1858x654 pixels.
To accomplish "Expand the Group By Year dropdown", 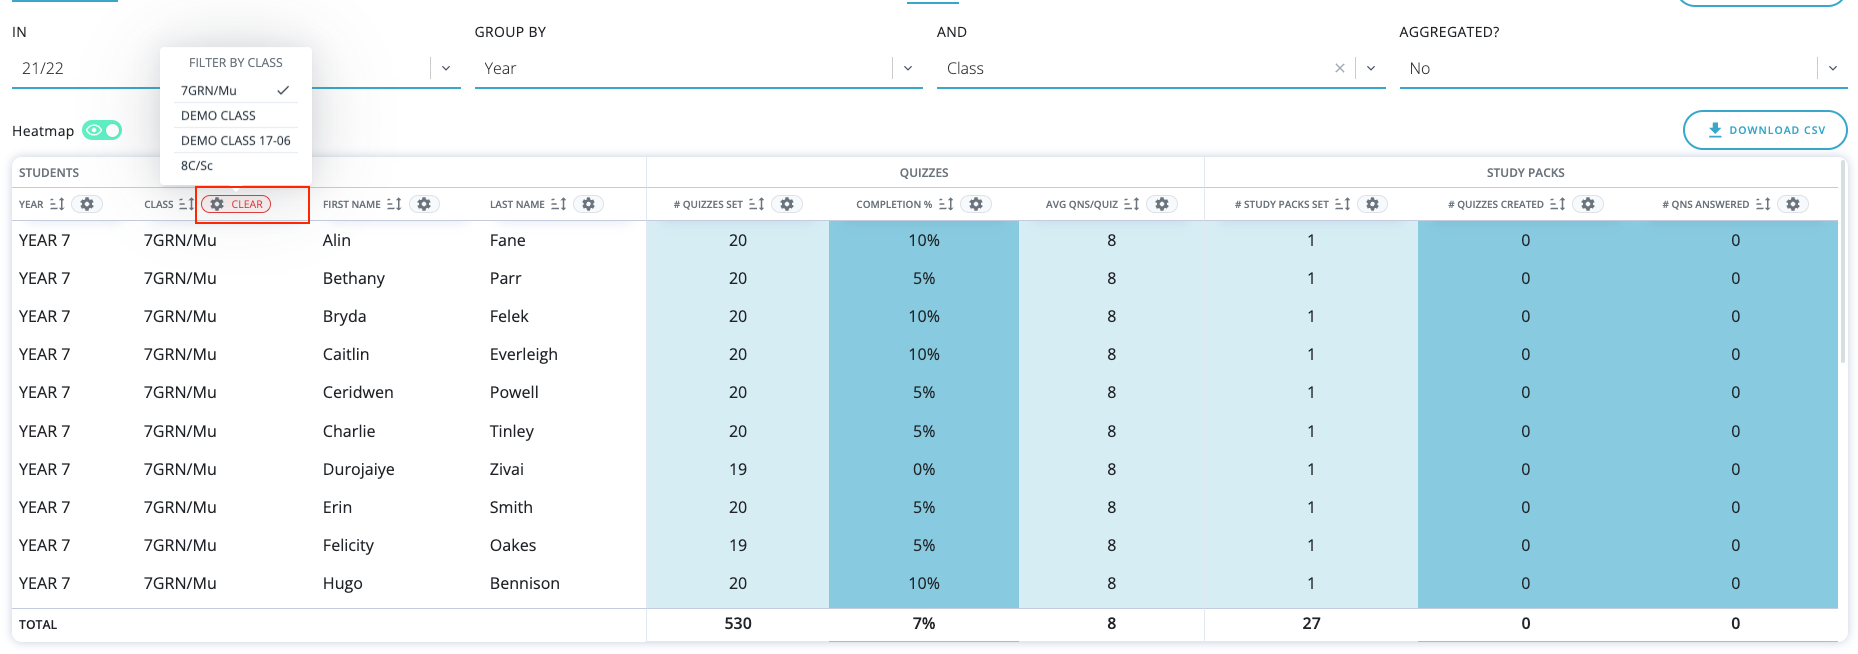I will tap(908, 68).
